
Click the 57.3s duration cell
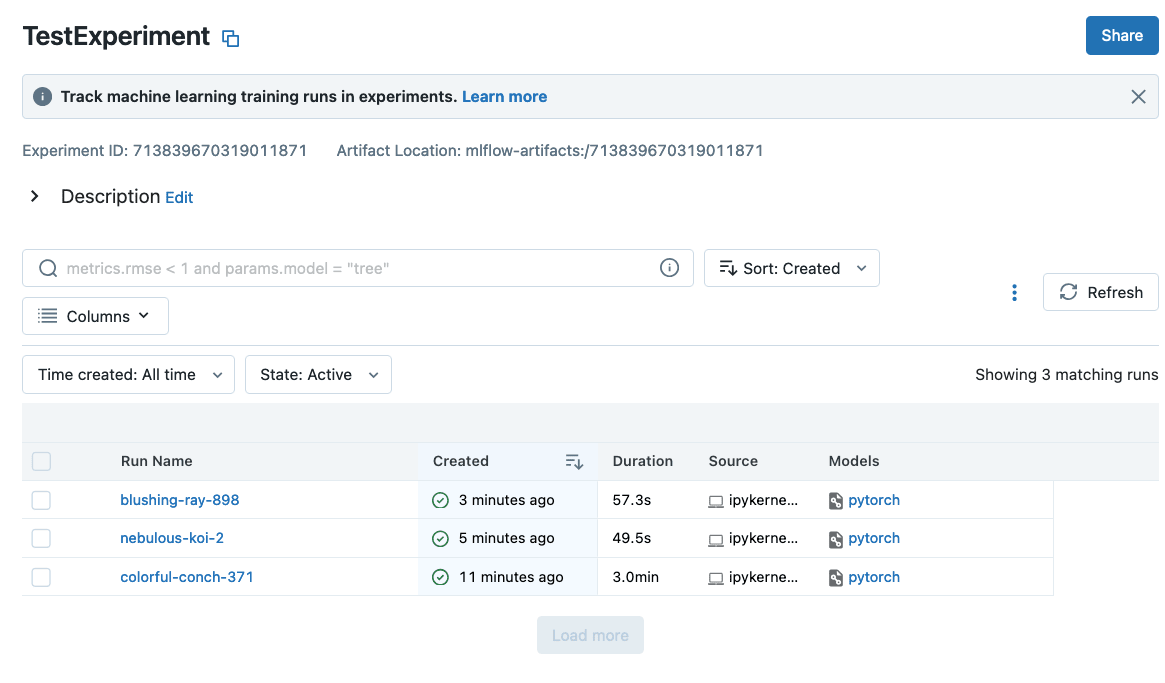(632, 500)
